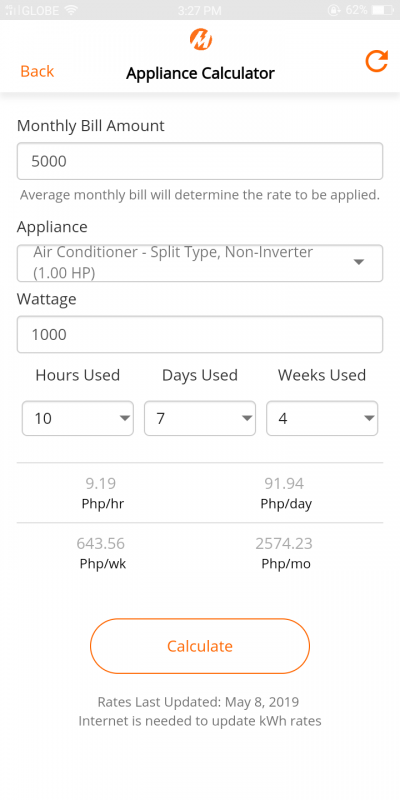Click the Appliance dropdown arrow
The width and height of the screenshot is (400, 800).
(359, 262)
